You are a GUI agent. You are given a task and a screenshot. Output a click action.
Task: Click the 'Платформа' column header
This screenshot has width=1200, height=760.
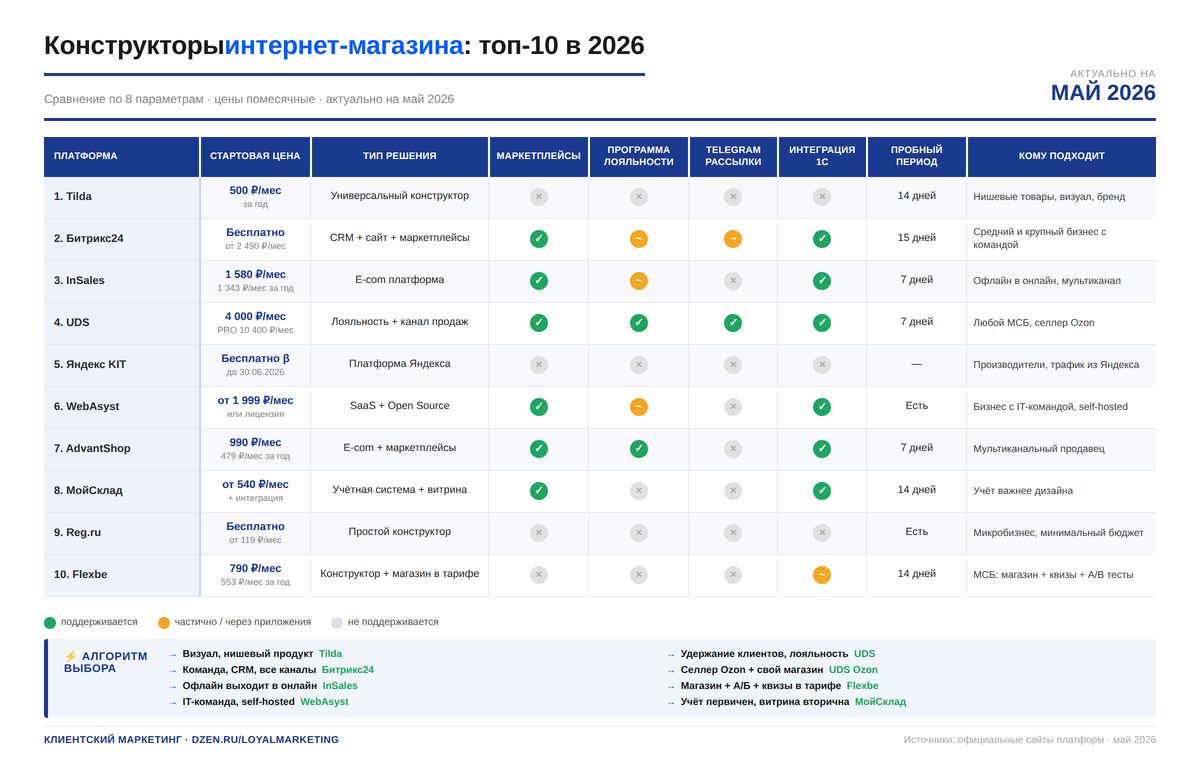[x=121, y=157]
